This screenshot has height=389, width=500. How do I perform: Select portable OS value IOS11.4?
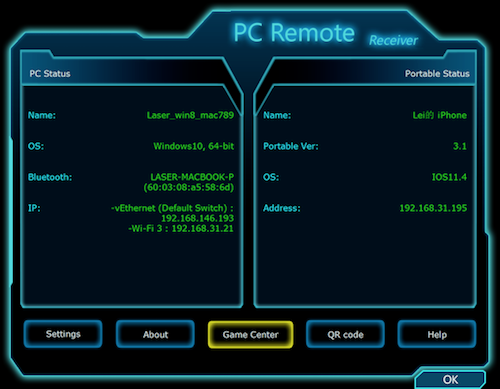click(449, 177)
